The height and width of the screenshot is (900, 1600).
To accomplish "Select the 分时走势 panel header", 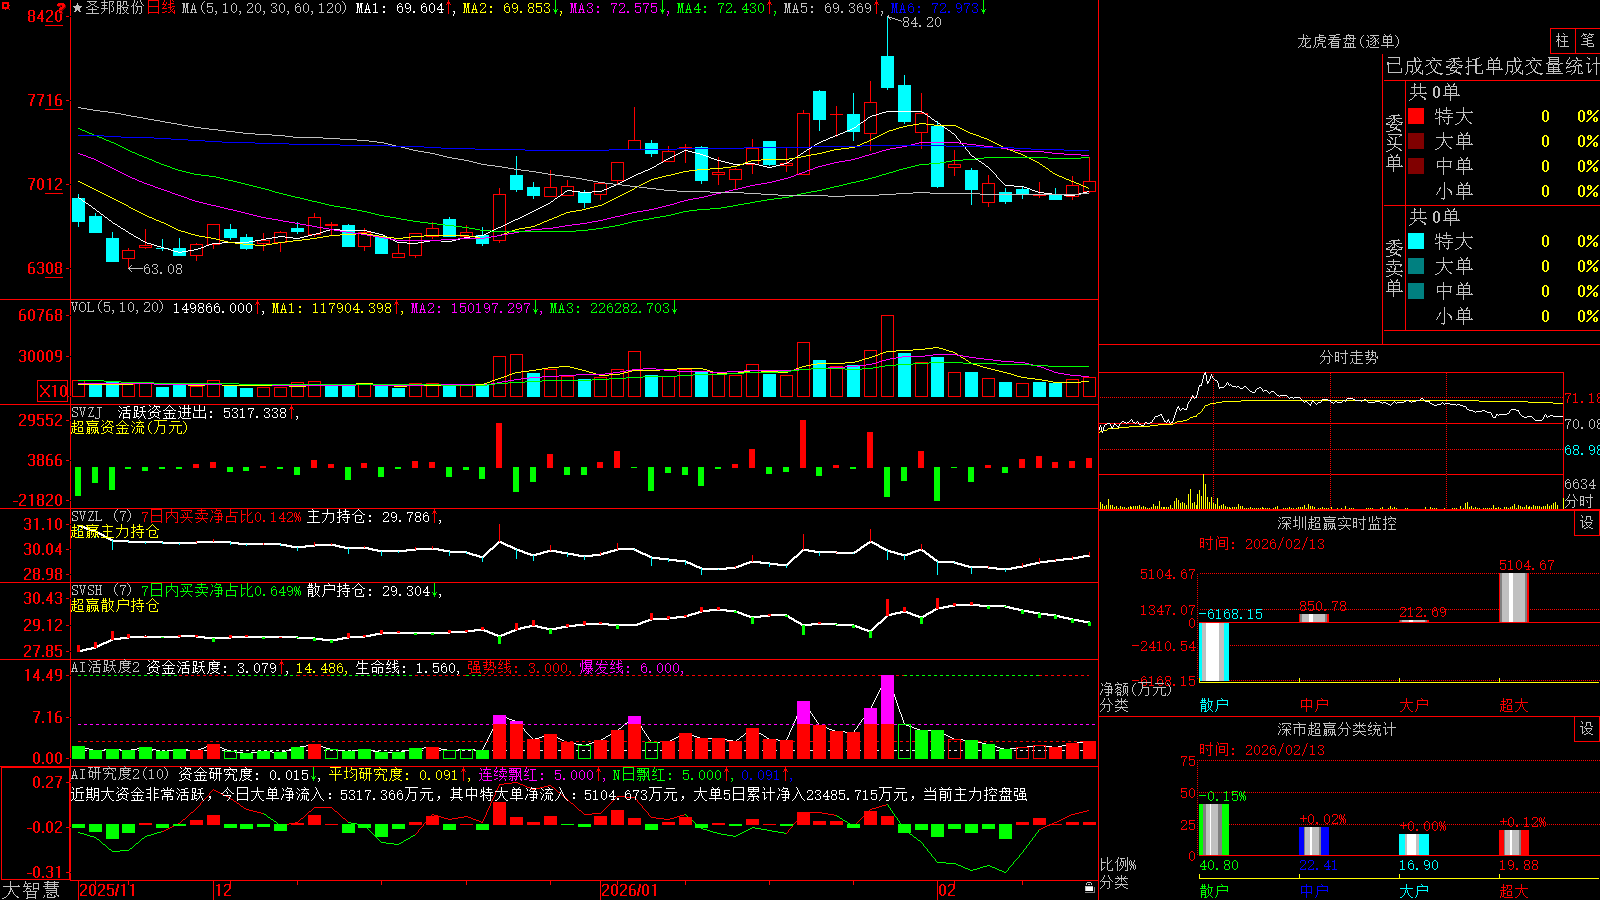I will click(1348, 357).
